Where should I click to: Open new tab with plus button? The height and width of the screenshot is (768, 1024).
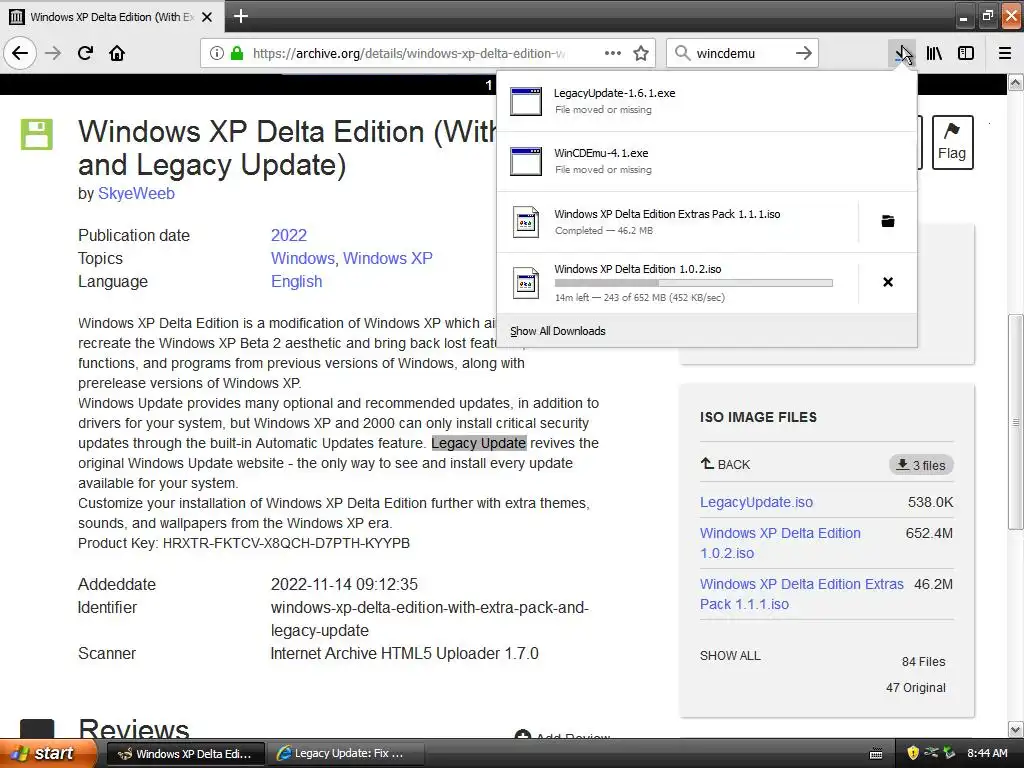click(x=240, y=16)
